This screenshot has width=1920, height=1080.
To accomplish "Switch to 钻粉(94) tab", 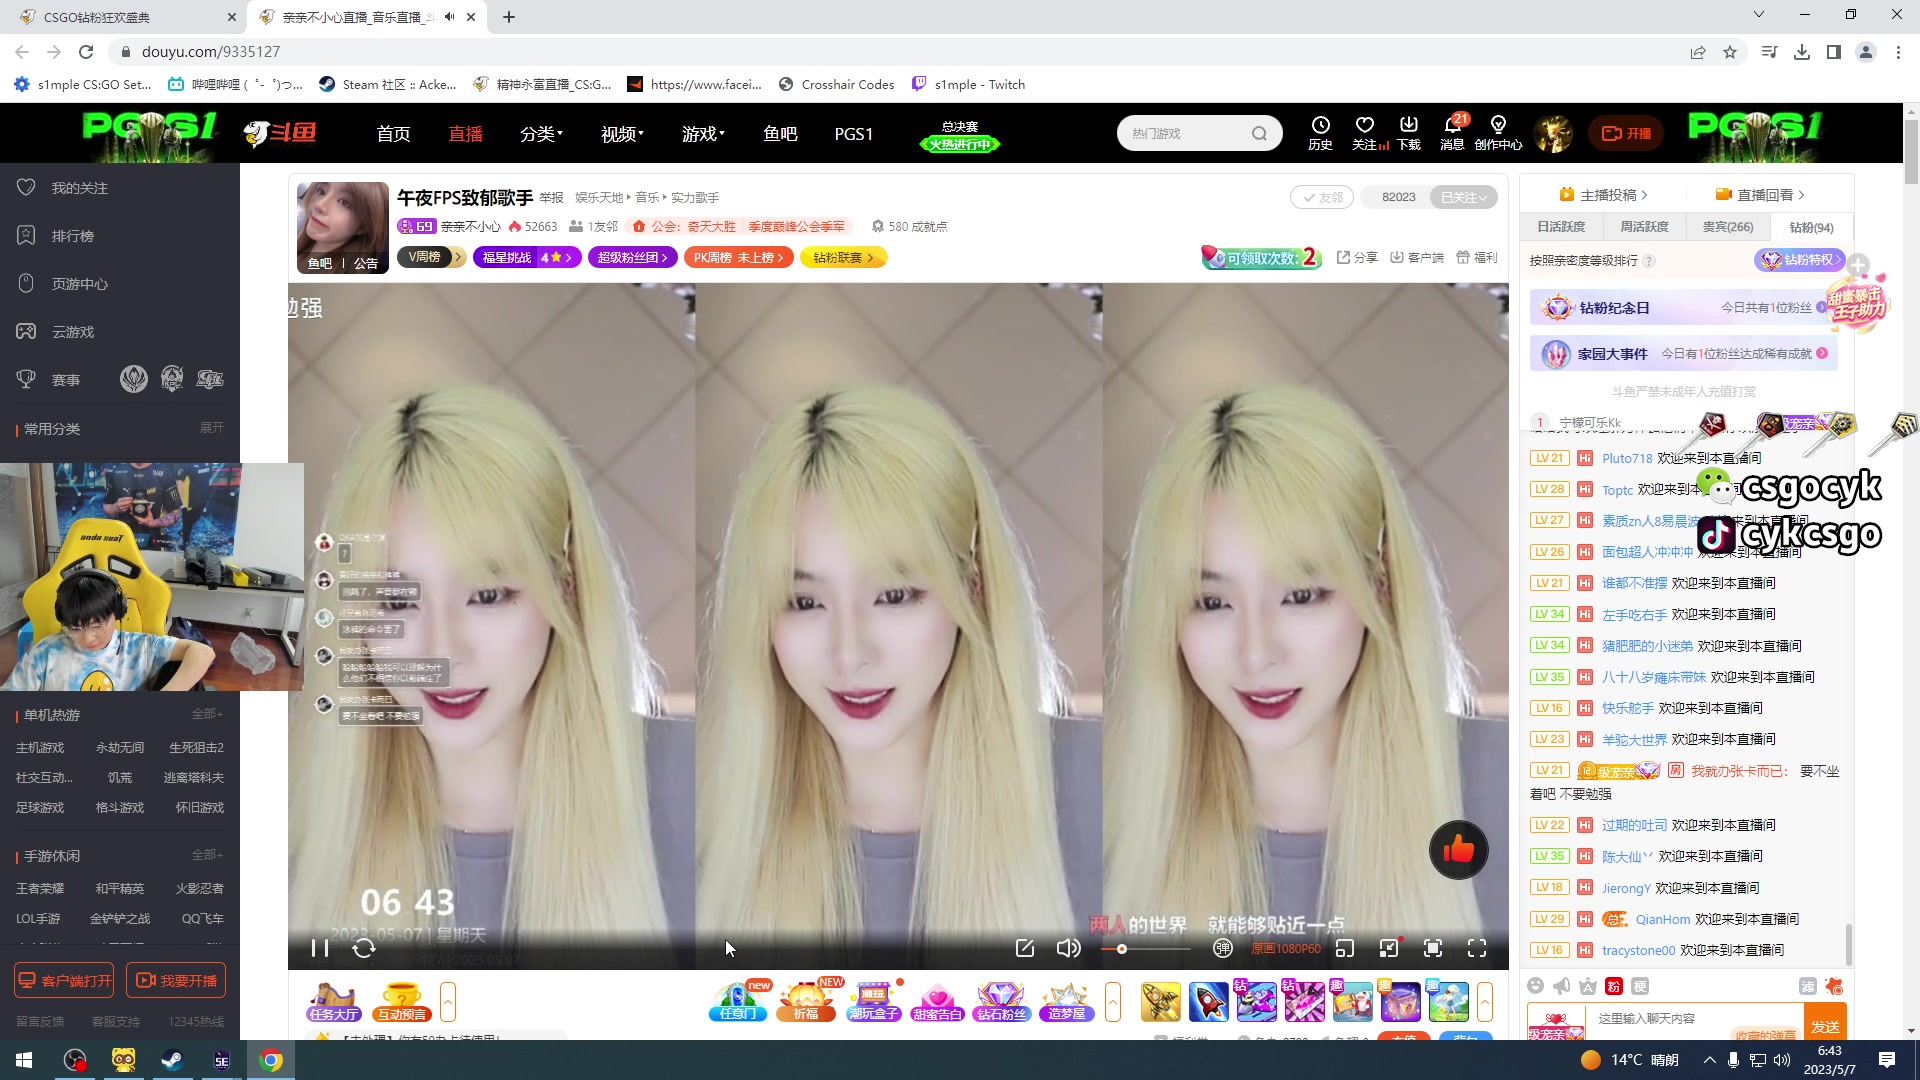I will (x=1811, y=227).
